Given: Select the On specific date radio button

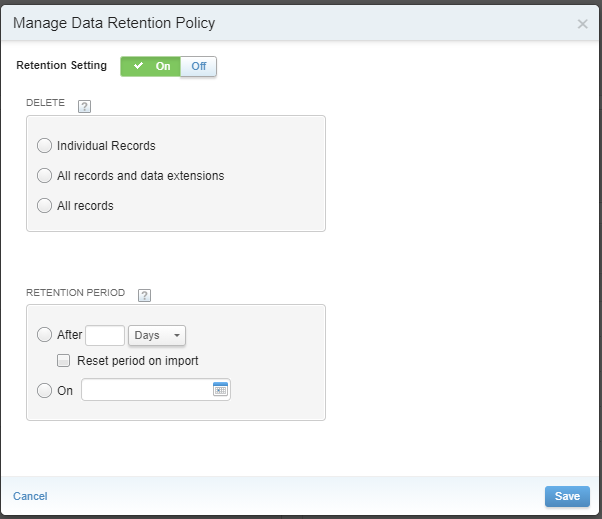Looking at the screenshot, I should (44, 391).
